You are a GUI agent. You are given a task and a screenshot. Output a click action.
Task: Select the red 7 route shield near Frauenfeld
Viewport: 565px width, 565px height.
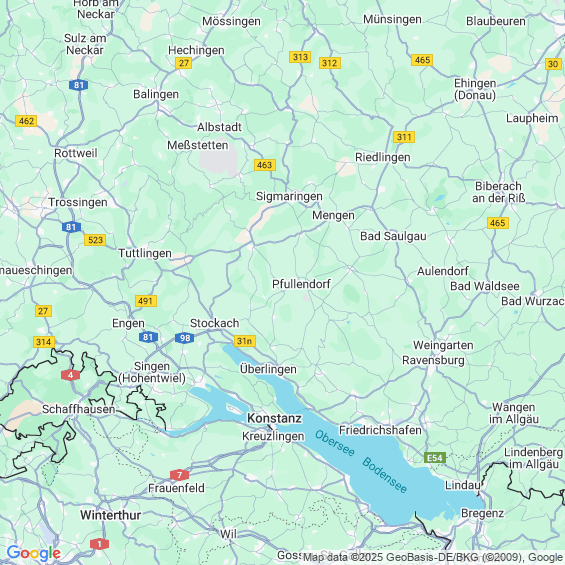(x=179, y=475)
